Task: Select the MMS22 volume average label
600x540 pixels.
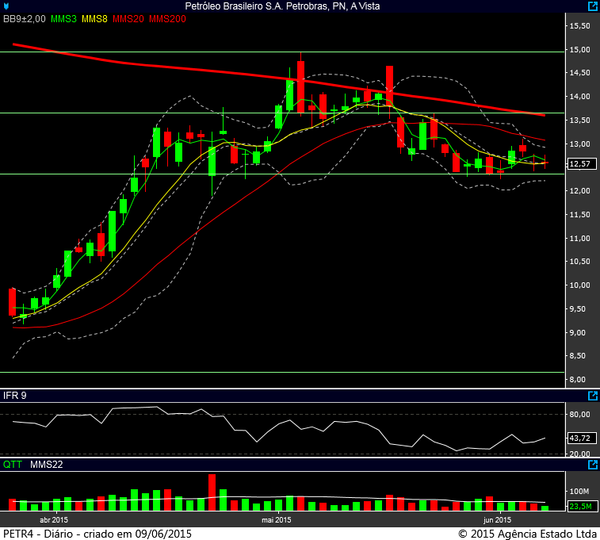Action: [46, 465]
